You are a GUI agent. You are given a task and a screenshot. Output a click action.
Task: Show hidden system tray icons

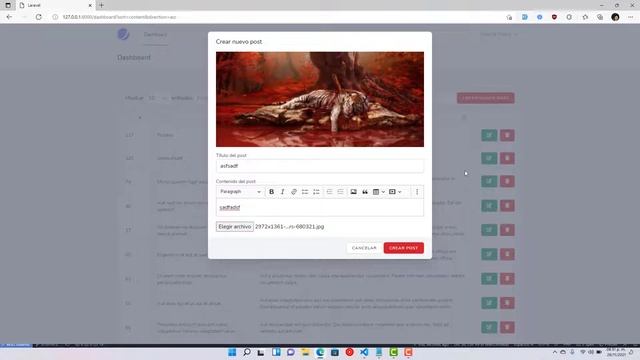(x=554, y=352)
